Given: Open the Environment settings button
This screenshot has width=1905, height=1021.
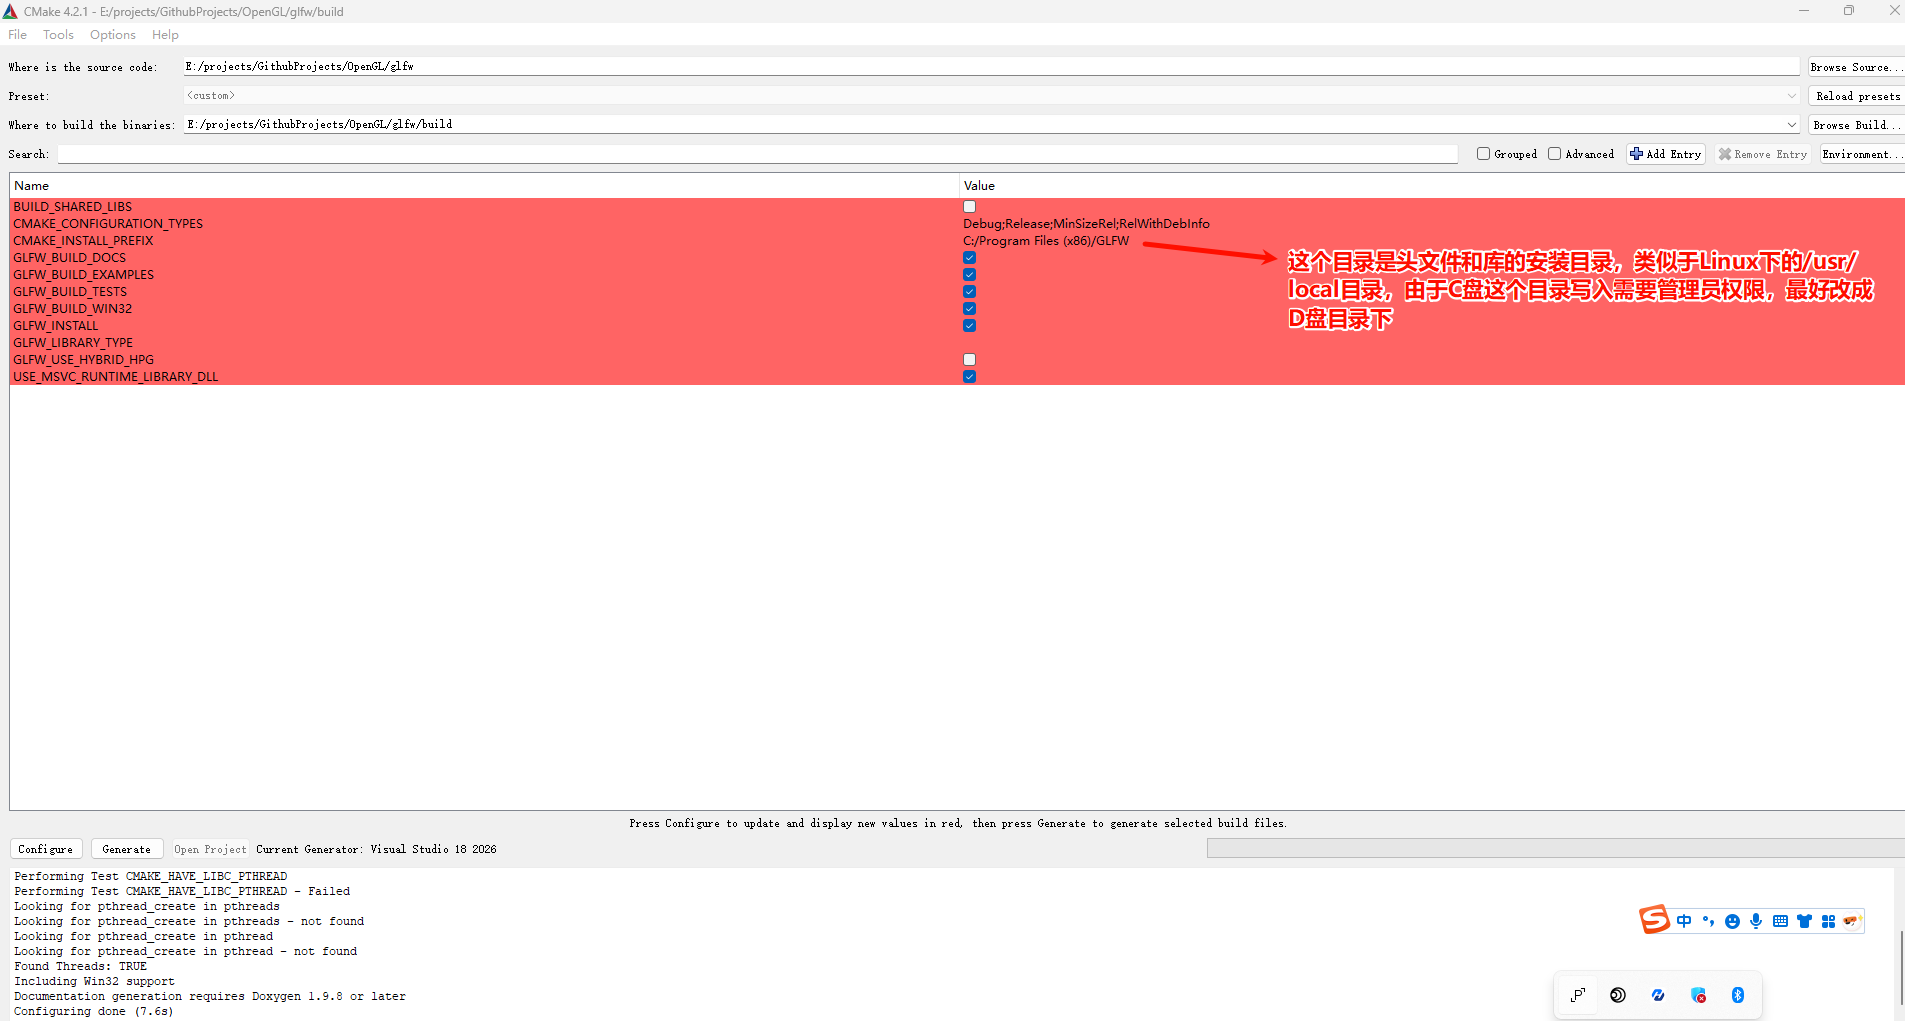Looking at the screenshot, I should click(1862, 154).
